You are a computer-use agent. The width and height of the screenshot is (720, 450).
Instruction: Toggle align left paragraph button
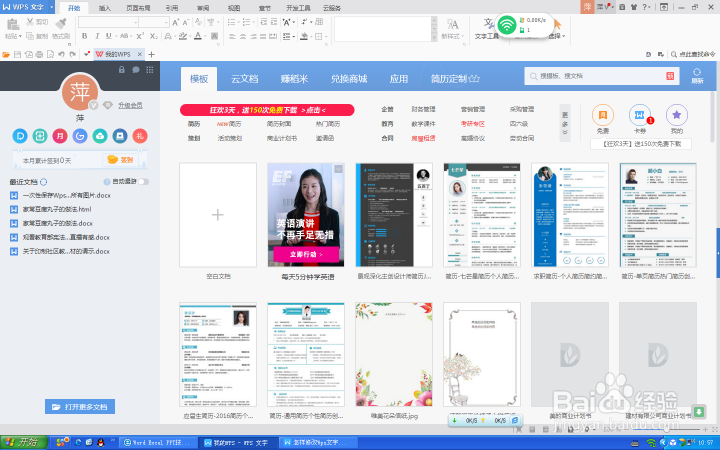[x=232, y=36]
